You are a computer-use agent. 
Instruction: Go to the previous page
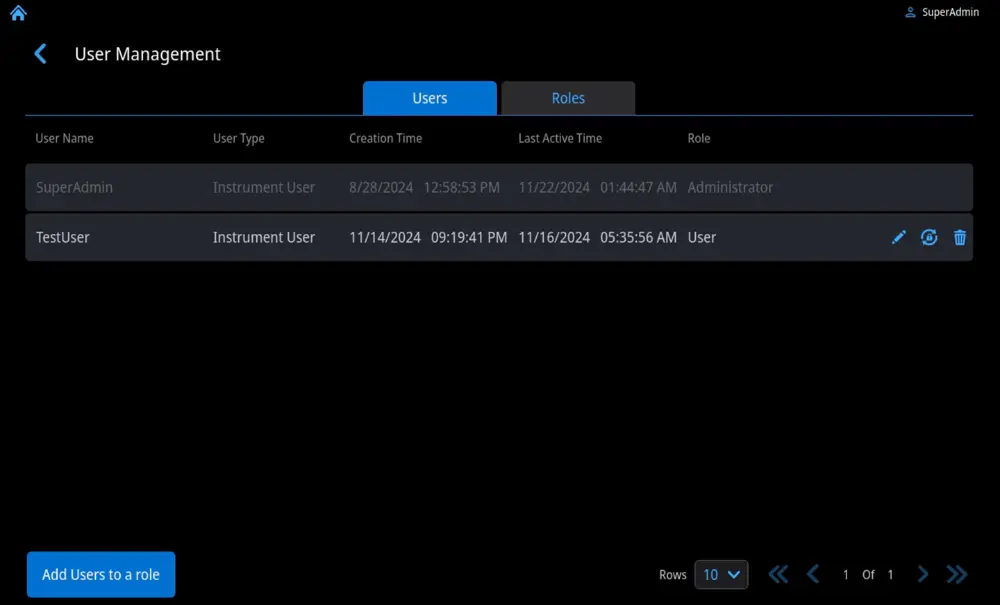point(812,574)
